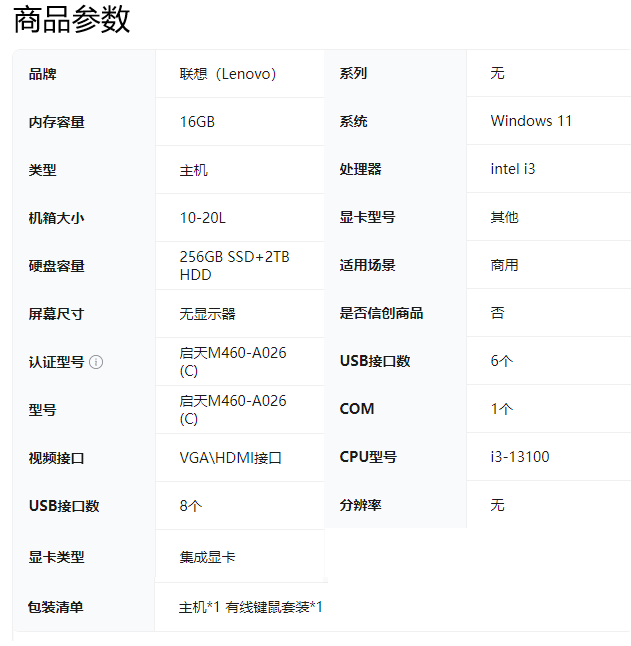Click the 包装清单 label
631x646 pixels.
point(56,607)
